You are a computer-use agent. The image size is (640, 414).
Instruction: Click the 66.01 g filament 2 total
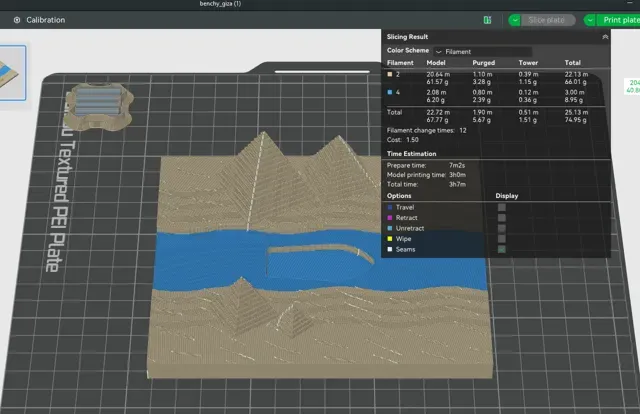pyautogui.click(x=576, y=82)
